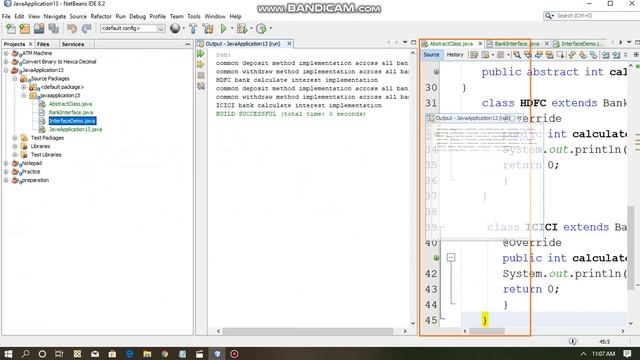Click the New File toolbar icon
Screen dimensions: 640x360
pyautogui.click(x=11, y=29)
